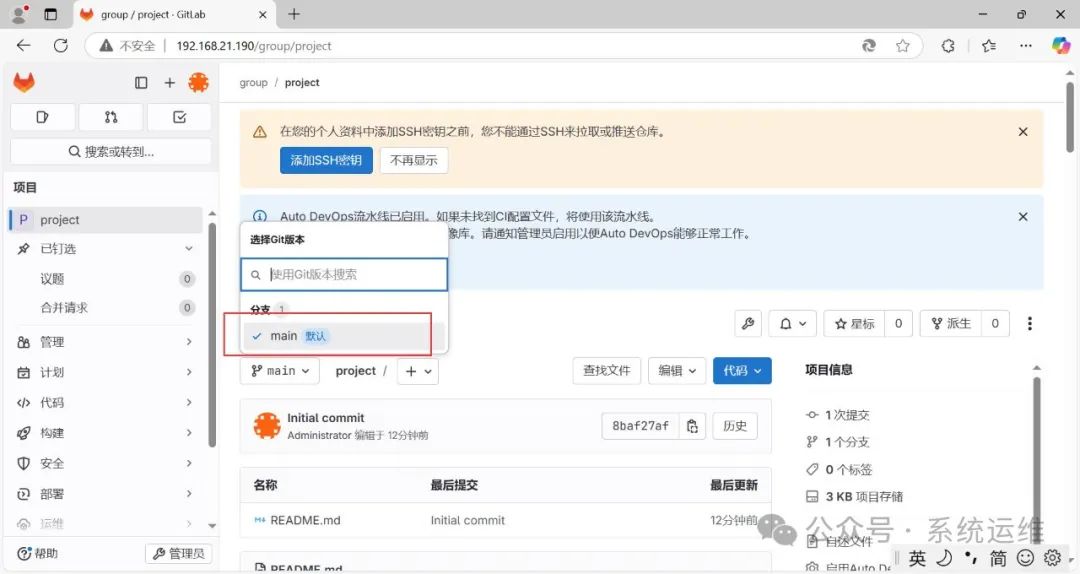Viewport: 1080px width, 574px height.
Task: Select the main branch in dropdown
Action: [344, 336]
